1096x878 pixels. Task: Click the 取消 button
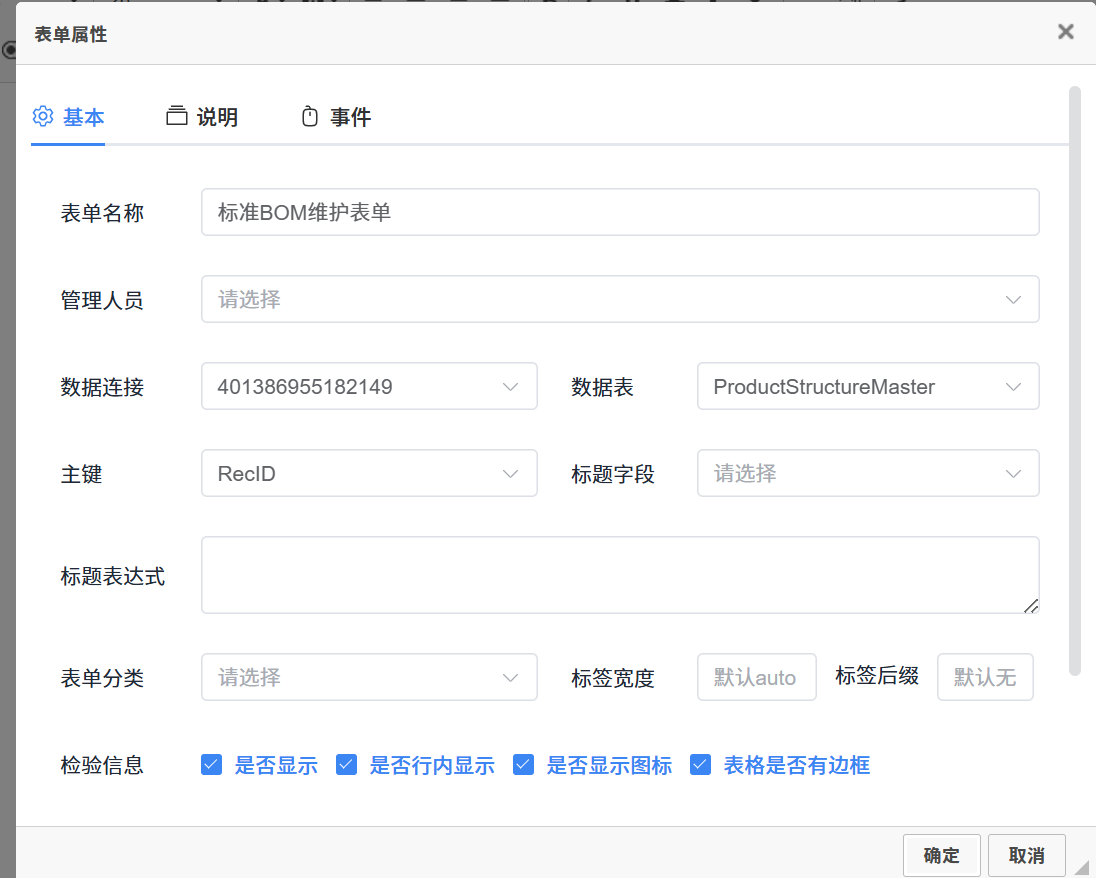(1026, 855)
